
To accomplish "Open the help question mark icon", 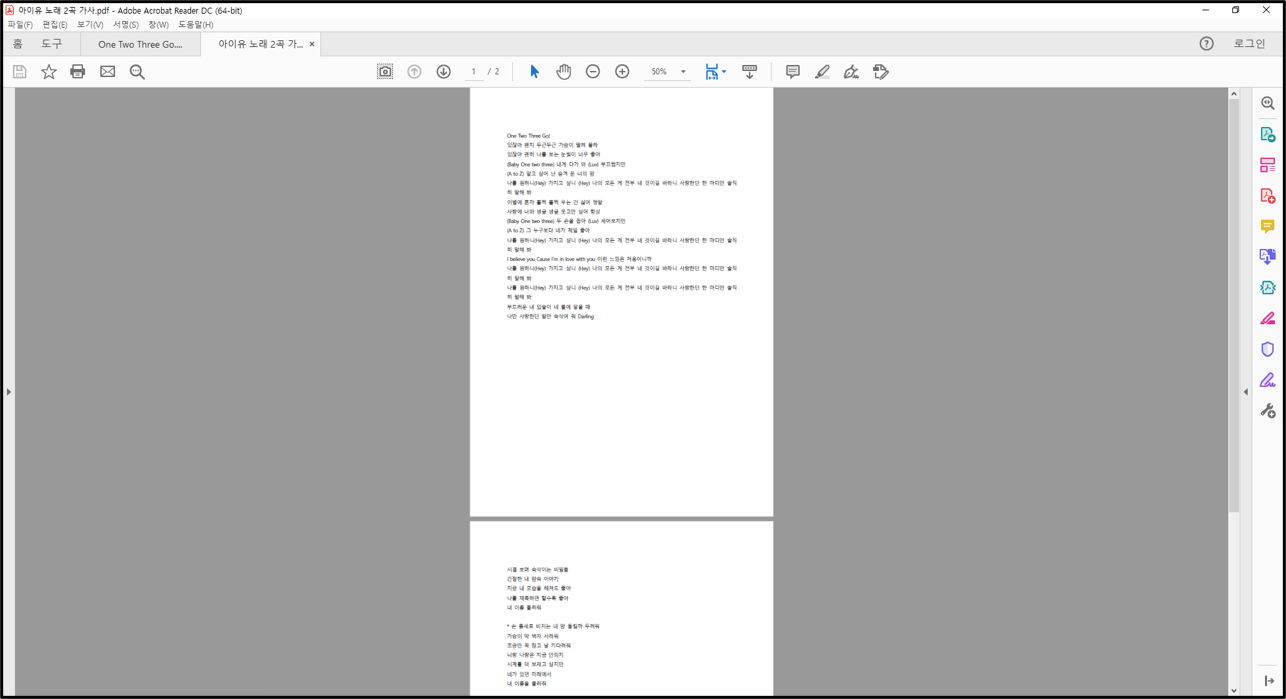I will (x=1206, y=44).
